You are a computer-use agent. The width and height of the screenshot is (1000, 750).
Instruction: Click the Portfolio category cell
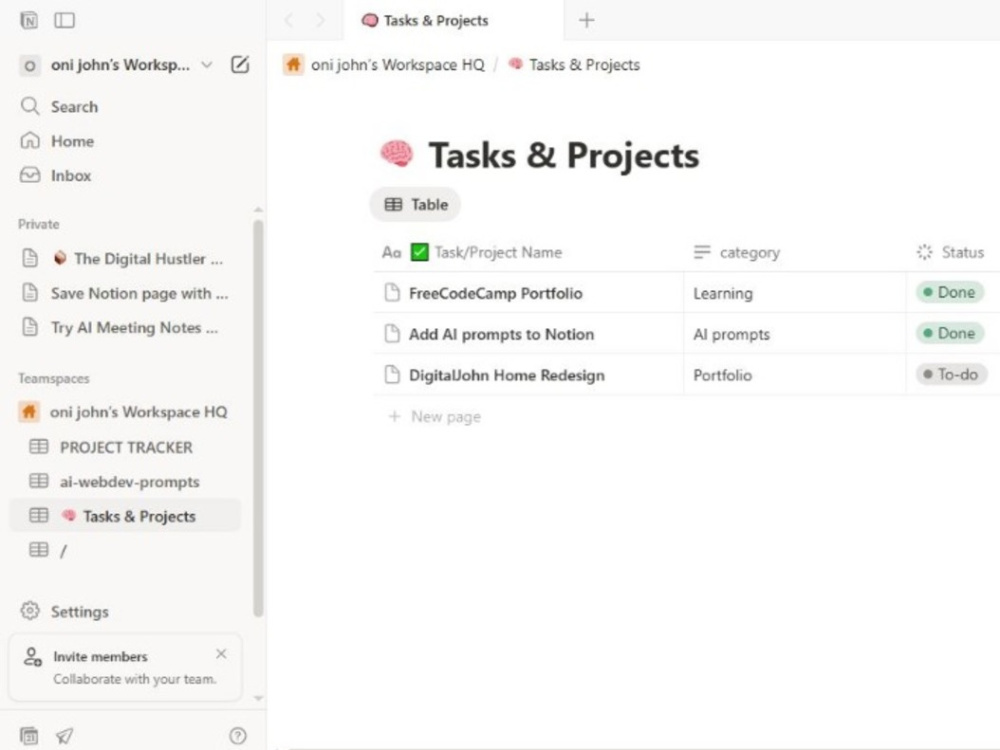point(795,375)
